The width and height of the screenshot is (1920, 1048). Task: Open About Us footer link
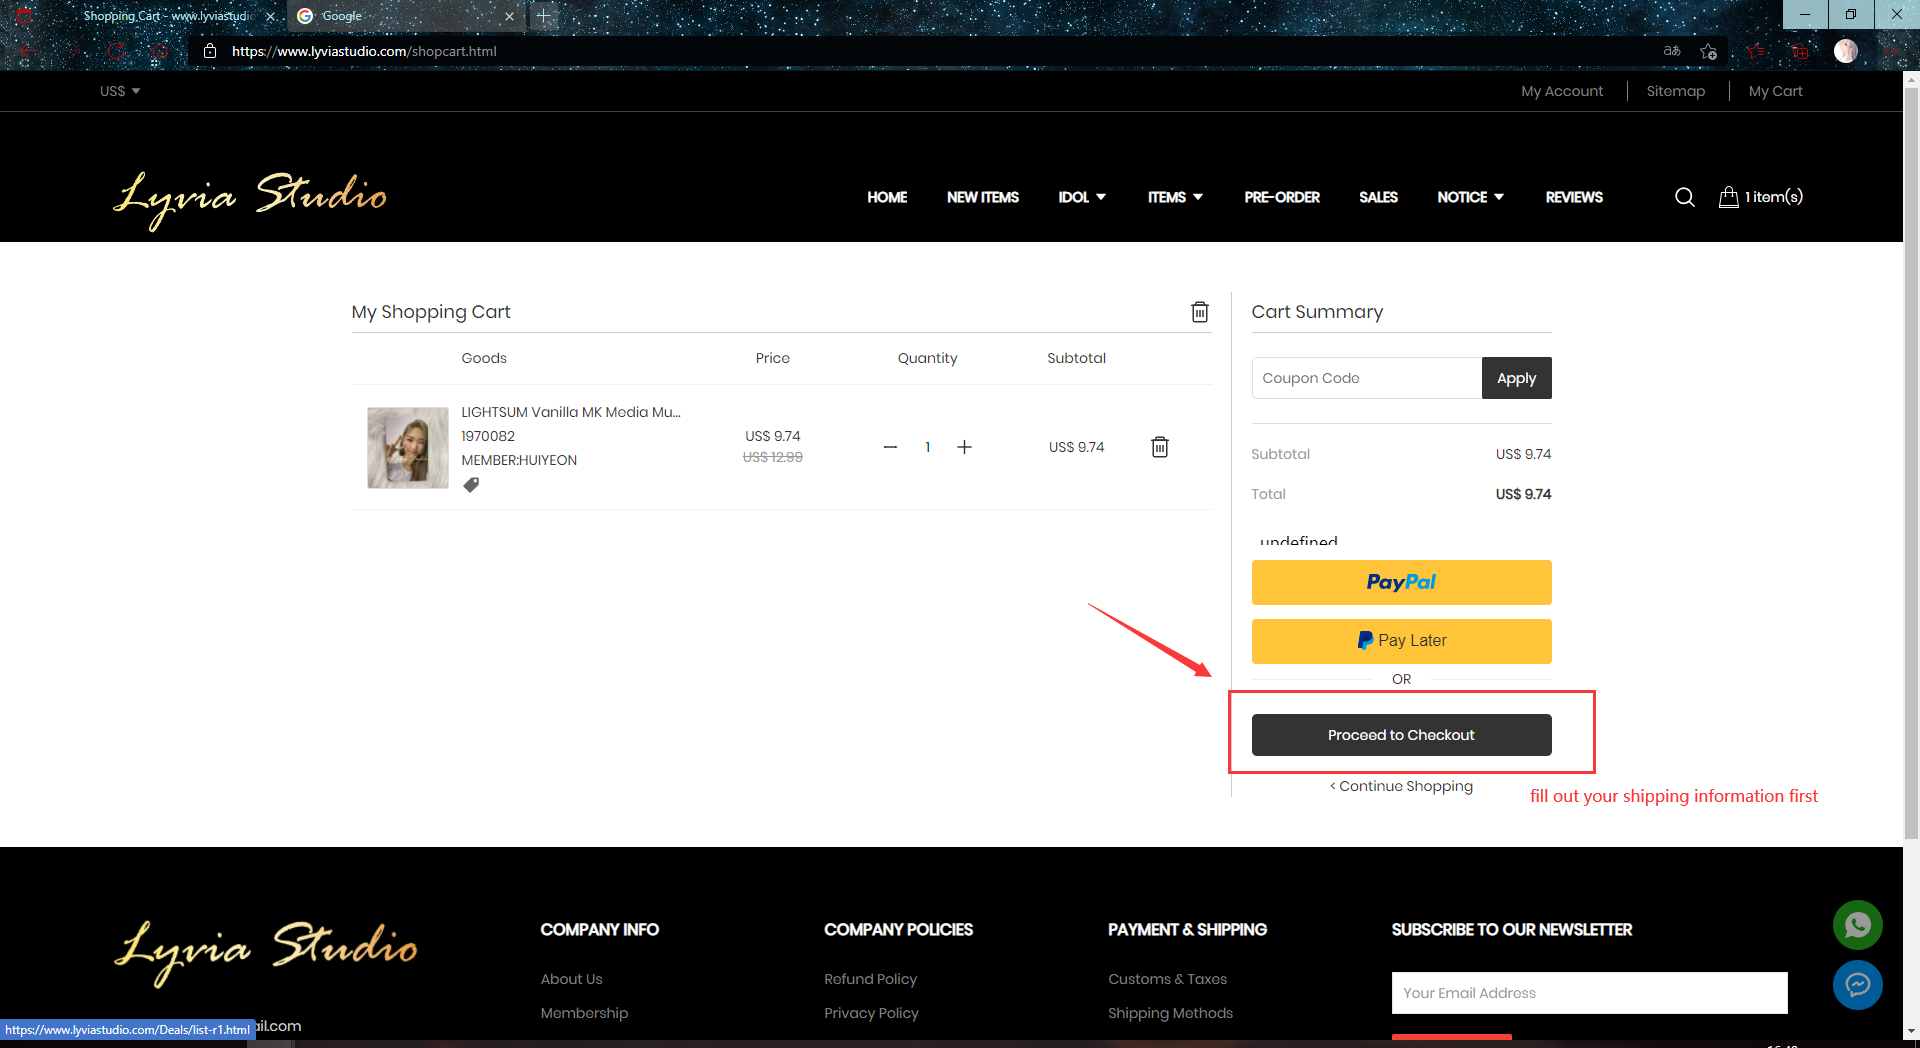point(572,979)
